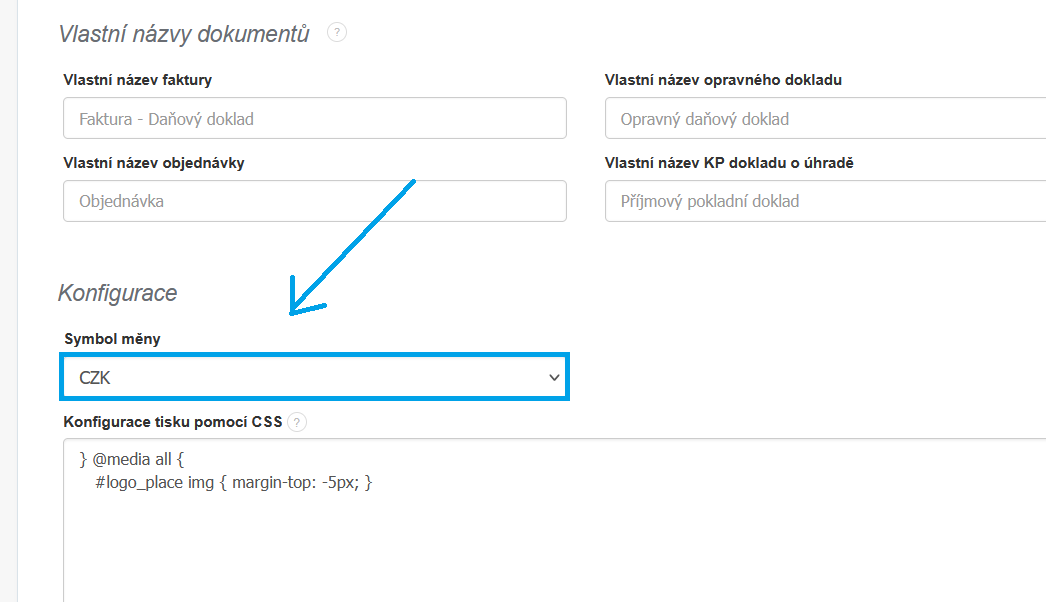1046x602 pixels.
Task: Open help tooltip for Konfigurace tisku pomocí CSS
Action: coord(297,422)
